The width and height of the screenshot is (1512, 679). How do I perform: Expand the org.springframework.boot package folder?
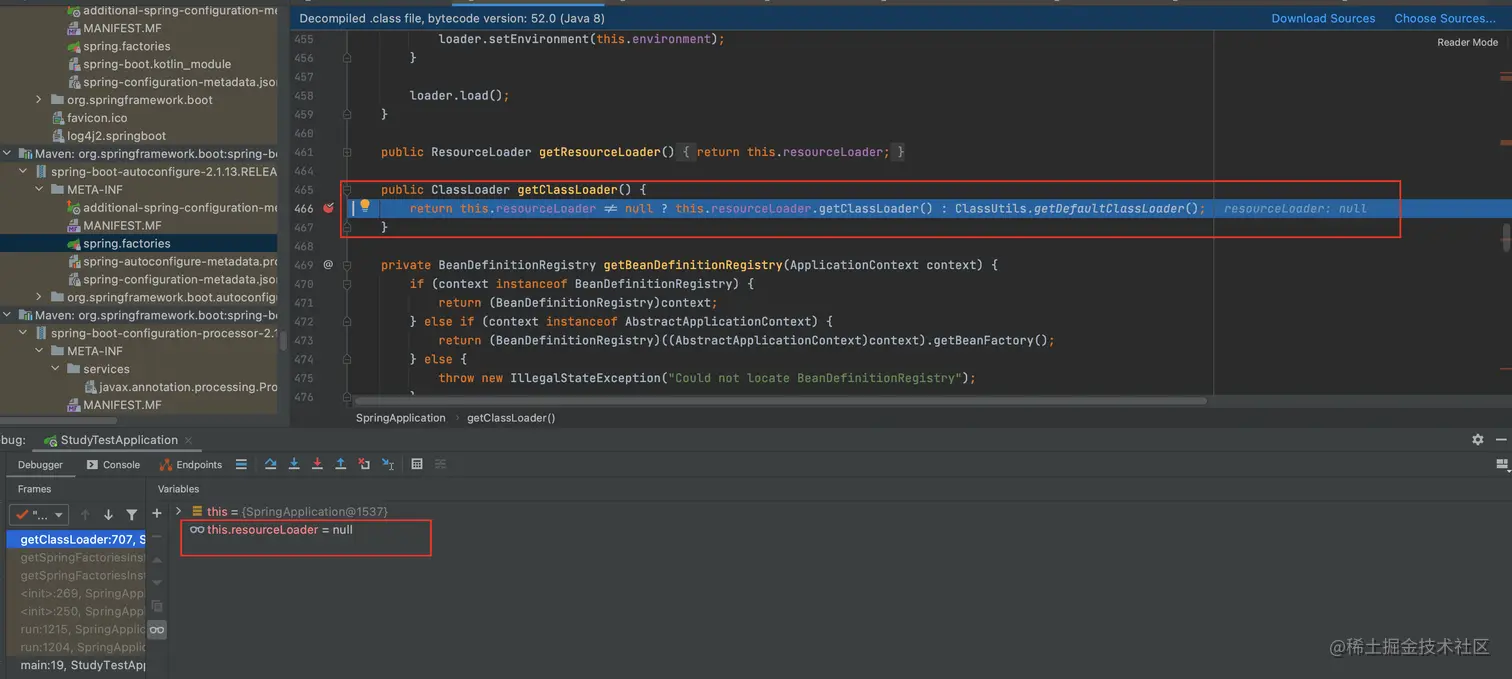click(x=39, y=100)
